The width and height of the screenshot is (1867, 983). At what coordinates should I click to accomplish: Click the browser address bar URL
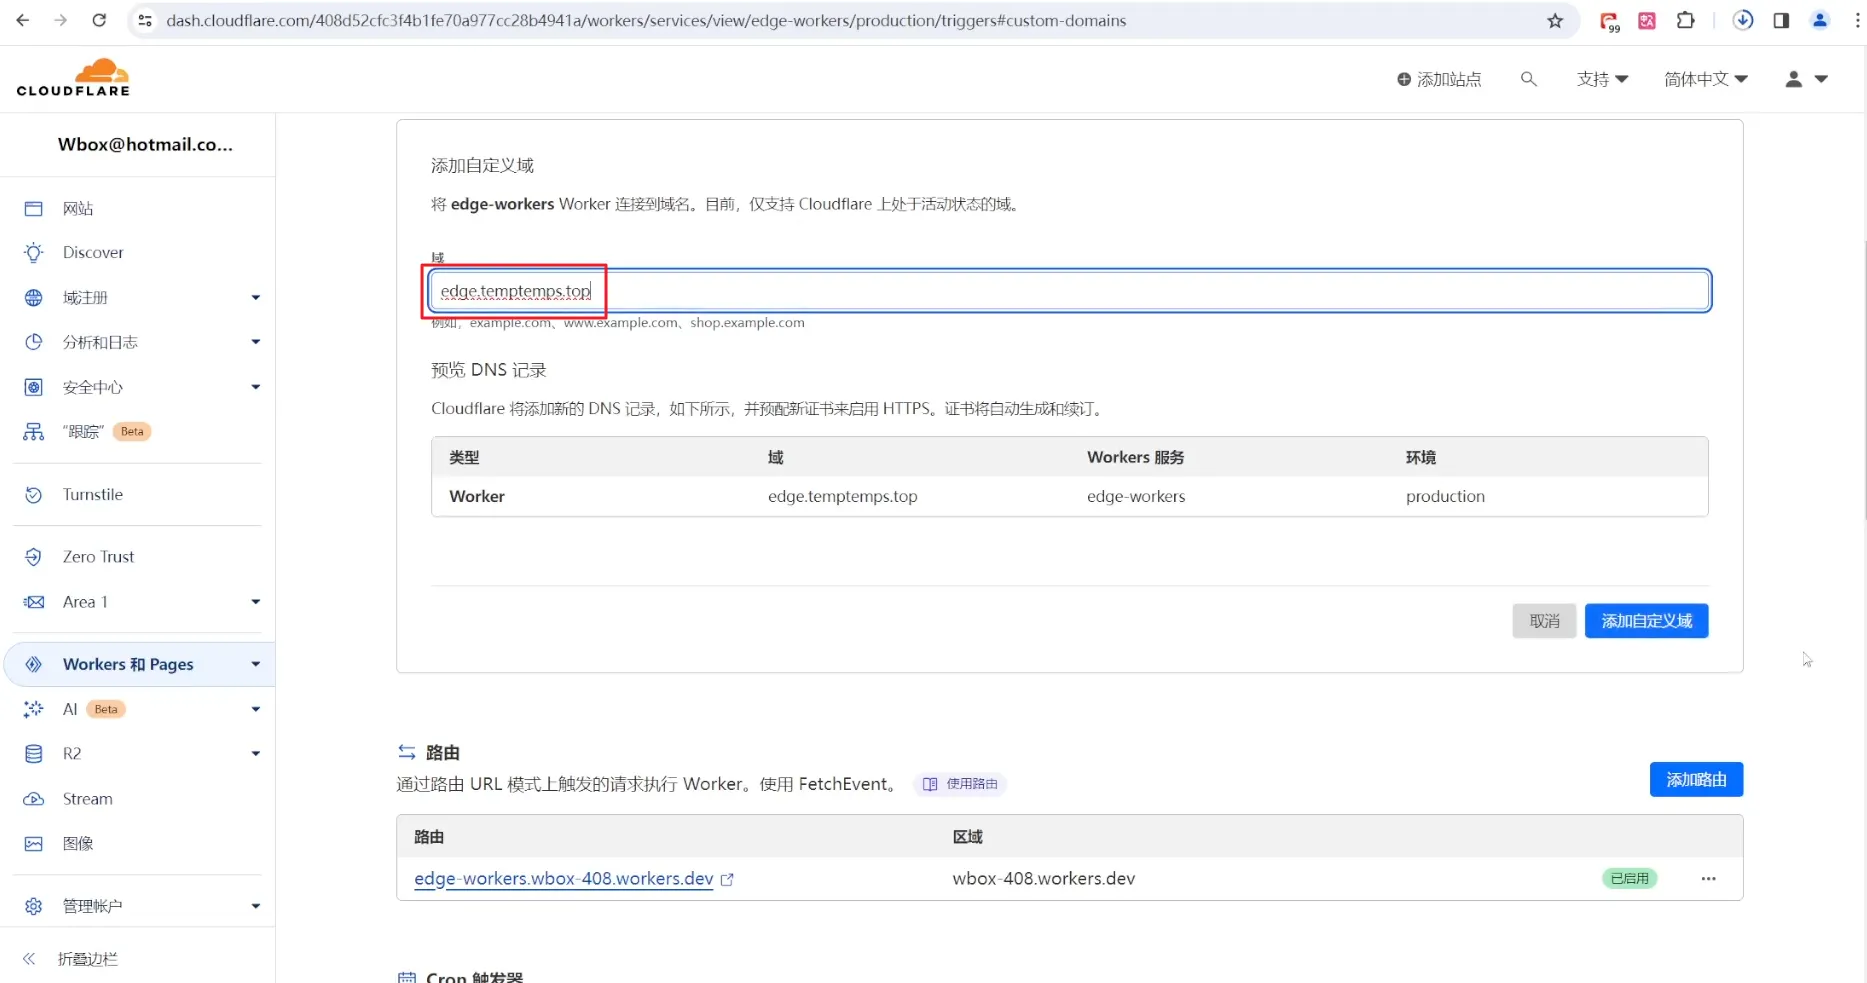[x=646, y=20]
